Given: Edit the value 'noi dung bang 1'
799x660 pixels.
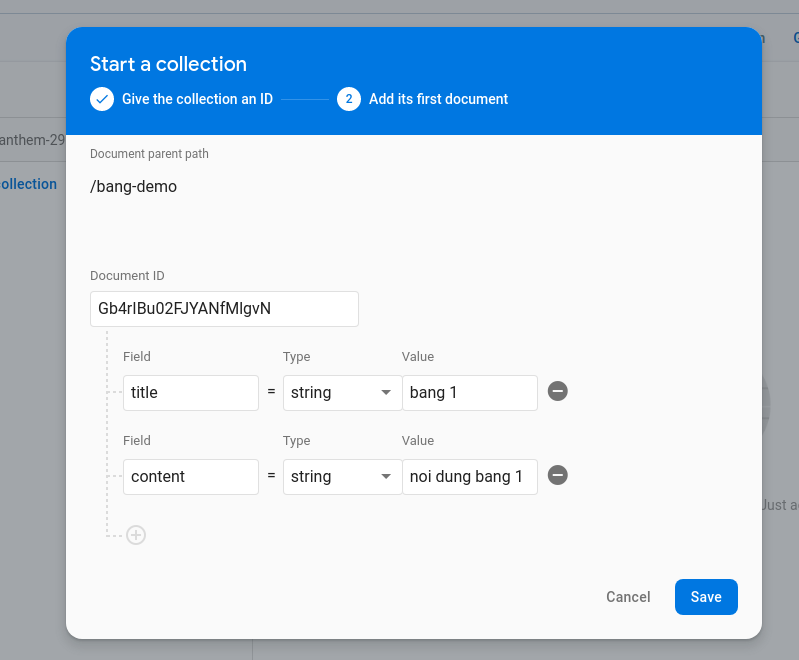Looking at the screenshot, I should coord(469,477).
